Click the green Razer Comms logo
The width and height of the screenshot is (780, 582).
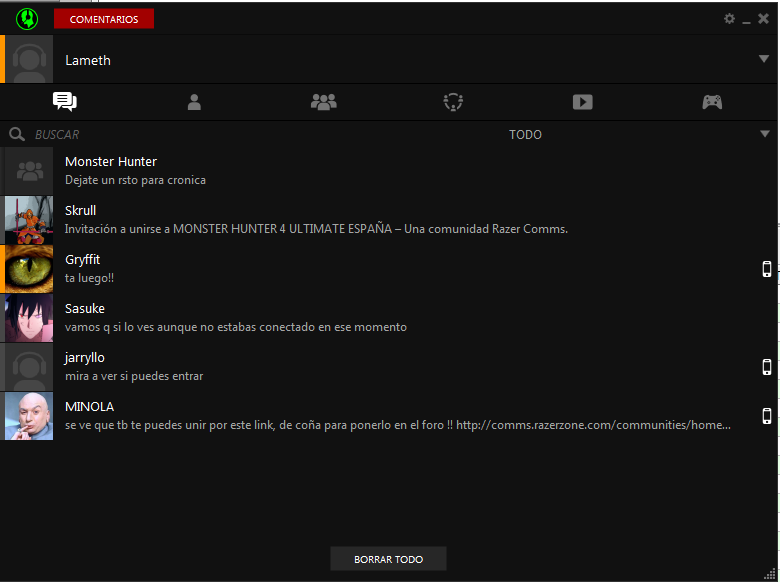coord(27,19)
